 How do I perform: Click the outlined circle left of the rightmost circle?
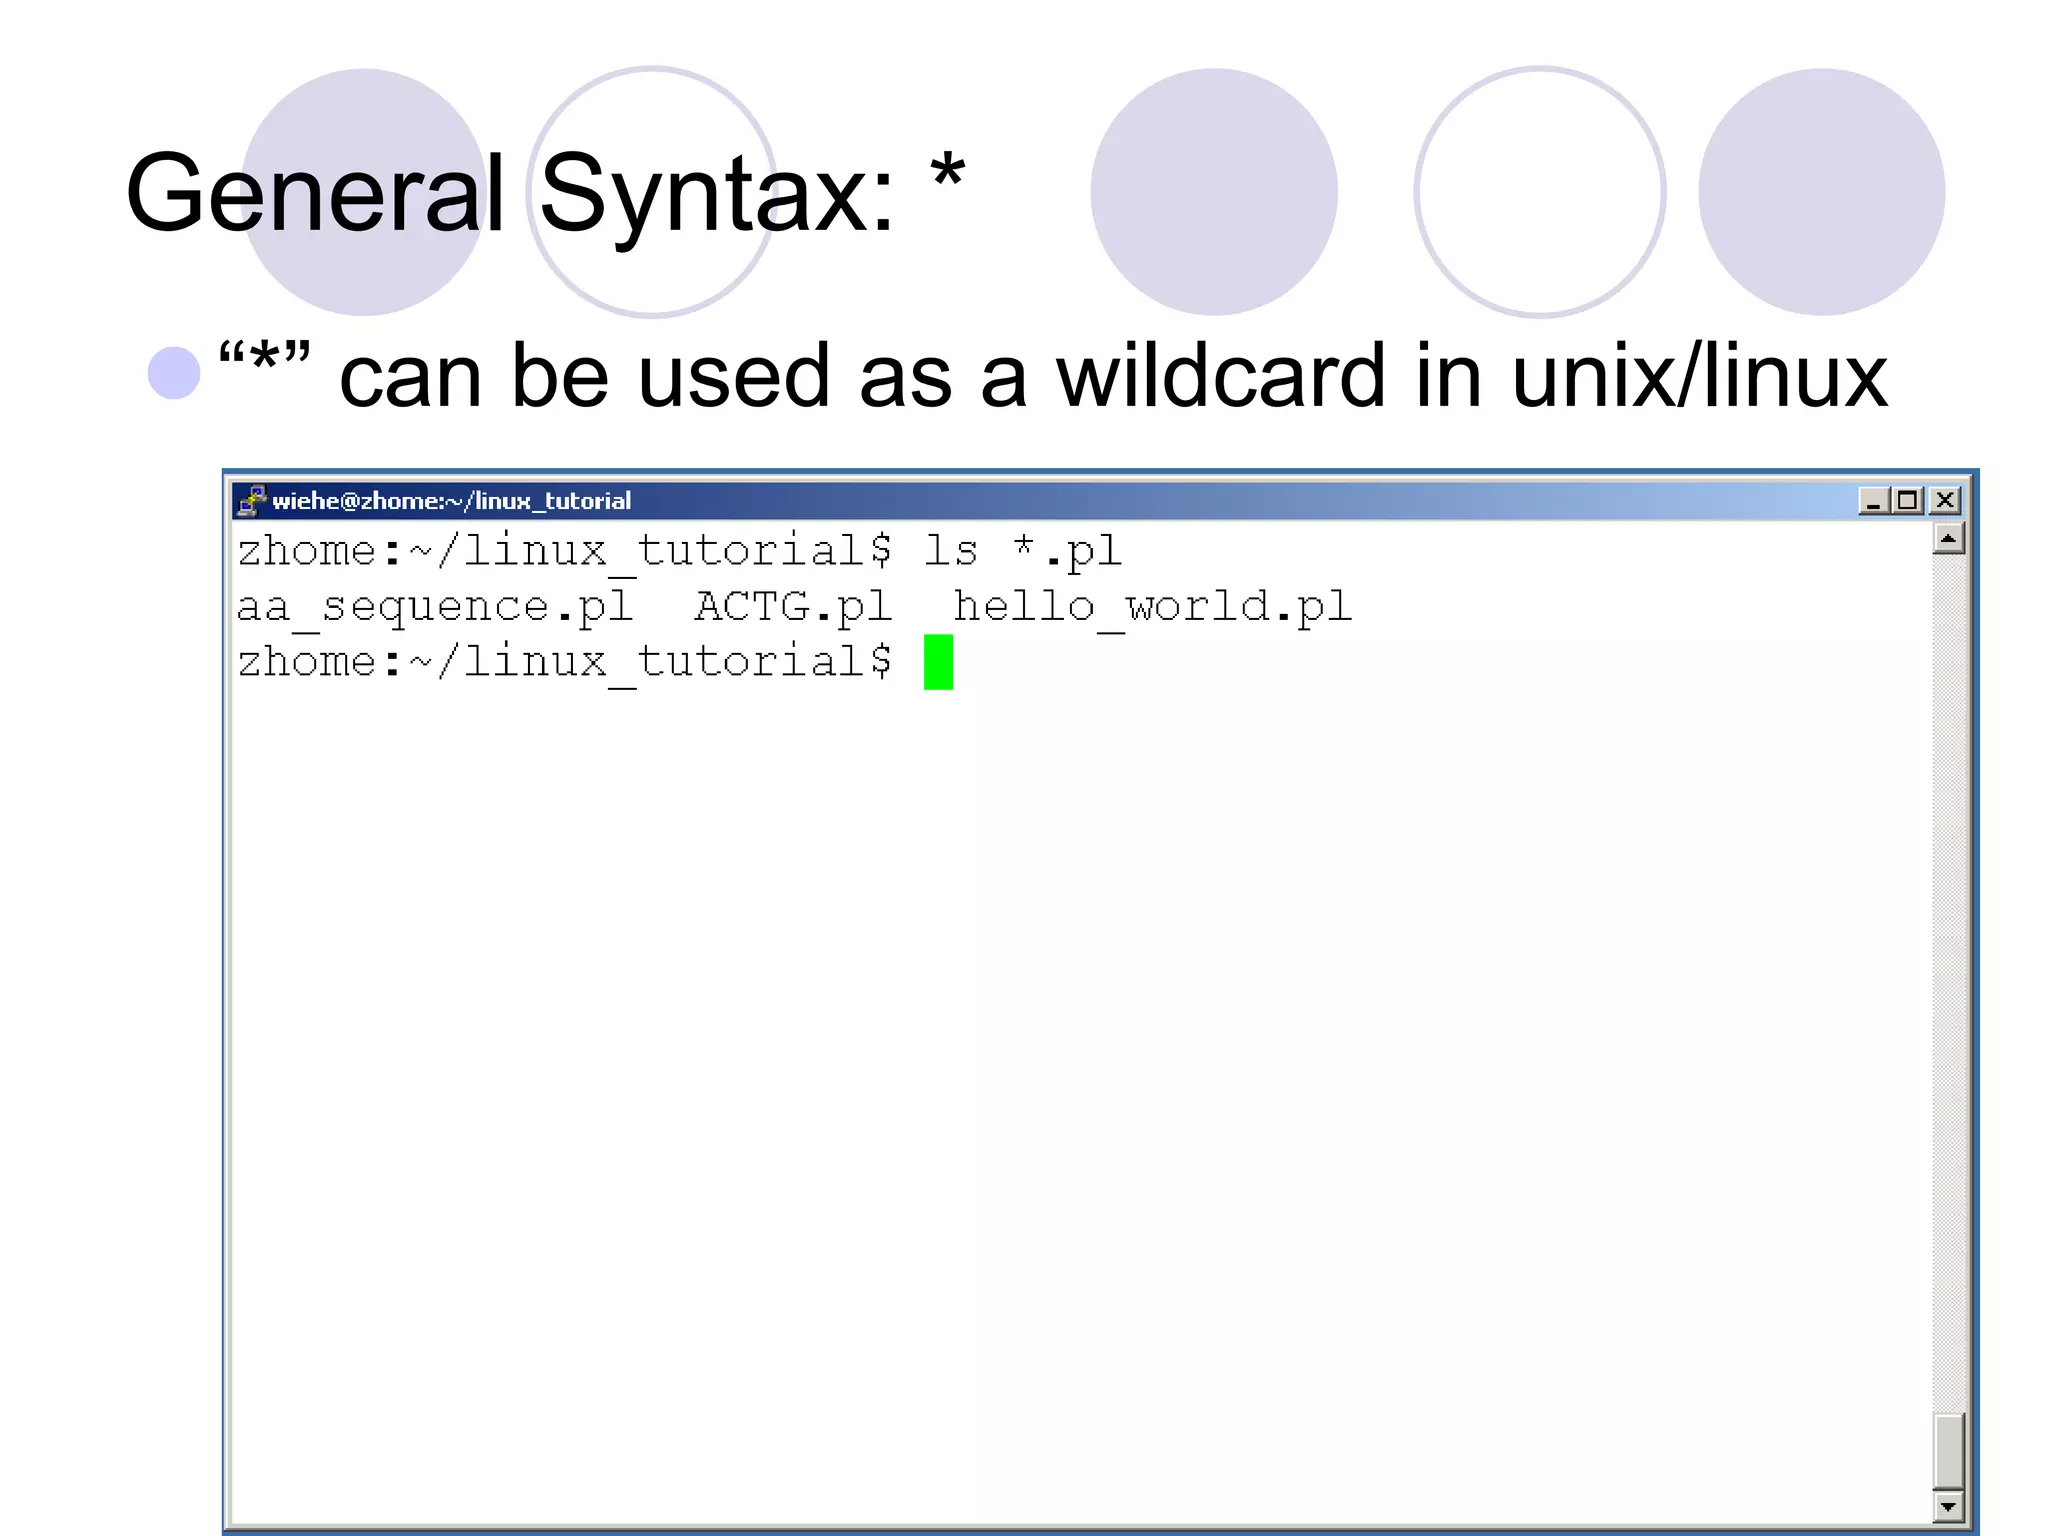[x=1539, y=192]
